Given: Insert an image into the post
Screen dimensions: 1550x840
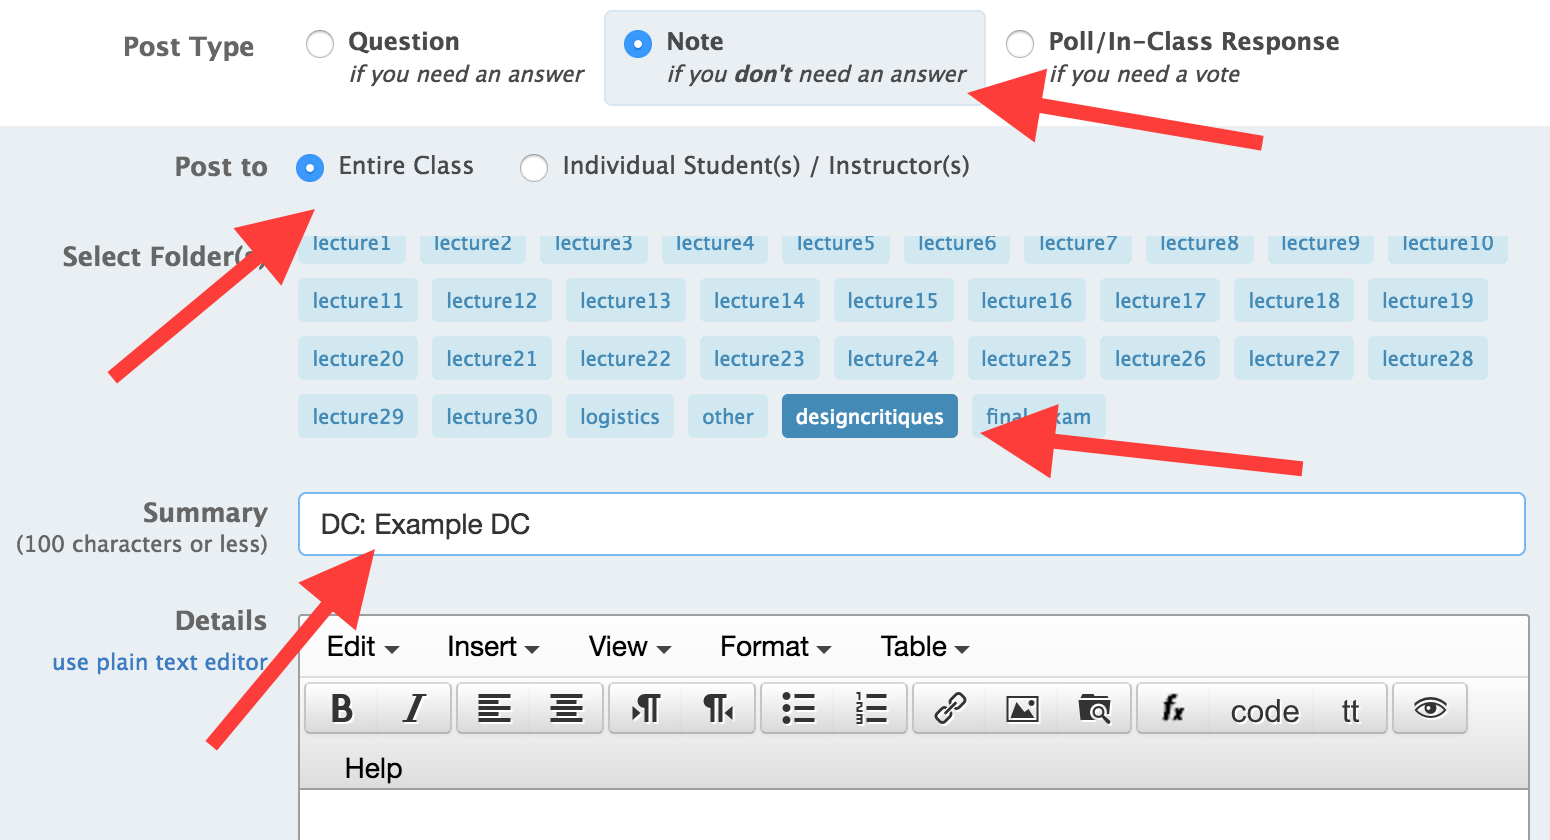Looking at the screenshot, I should pyautogui.click(x=1021, y=709).
